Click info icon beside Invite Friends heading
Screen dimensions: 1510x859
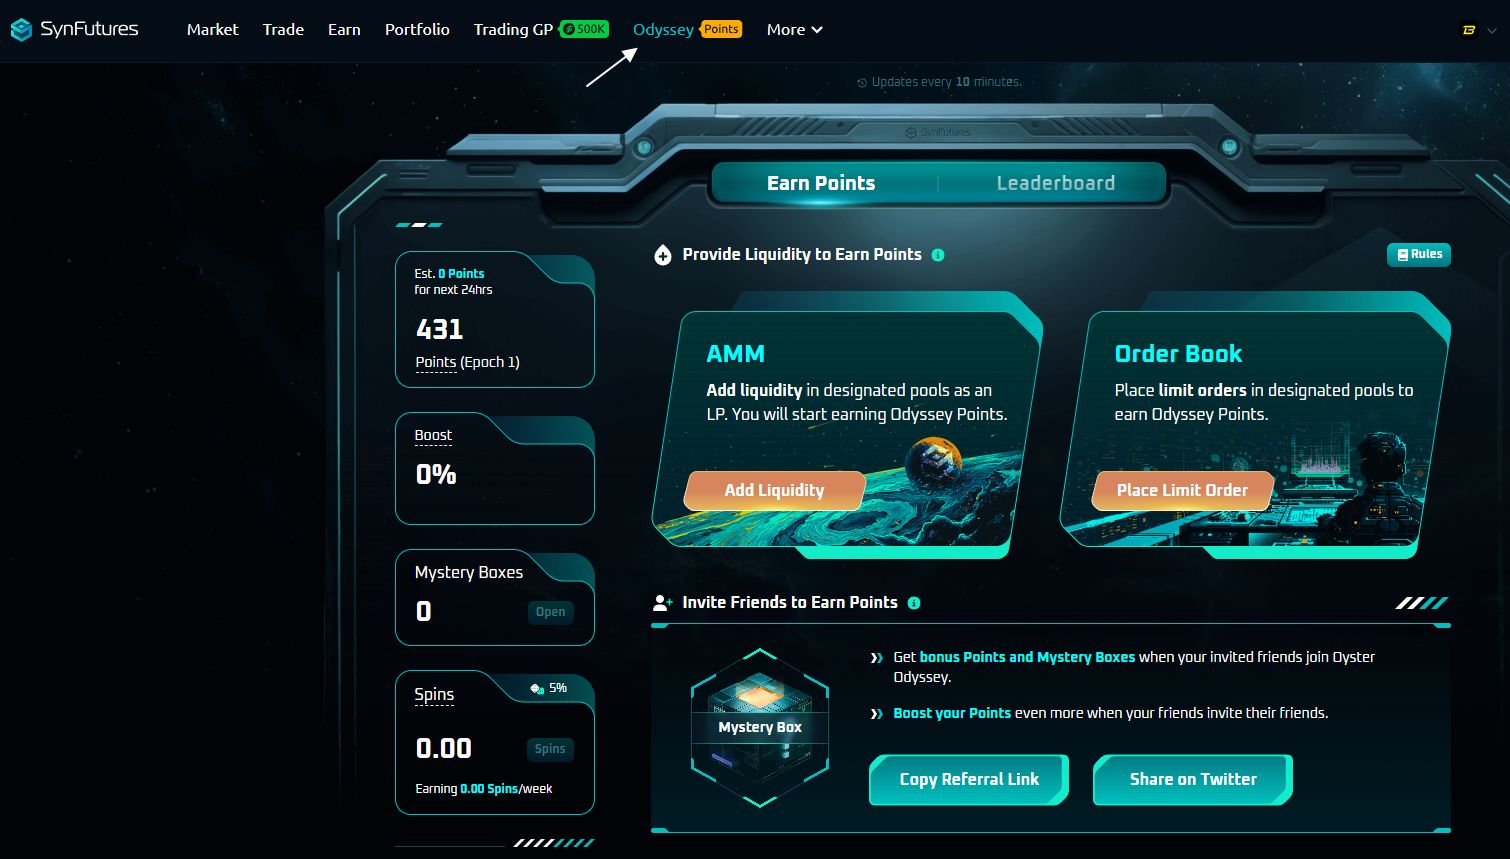914,603
